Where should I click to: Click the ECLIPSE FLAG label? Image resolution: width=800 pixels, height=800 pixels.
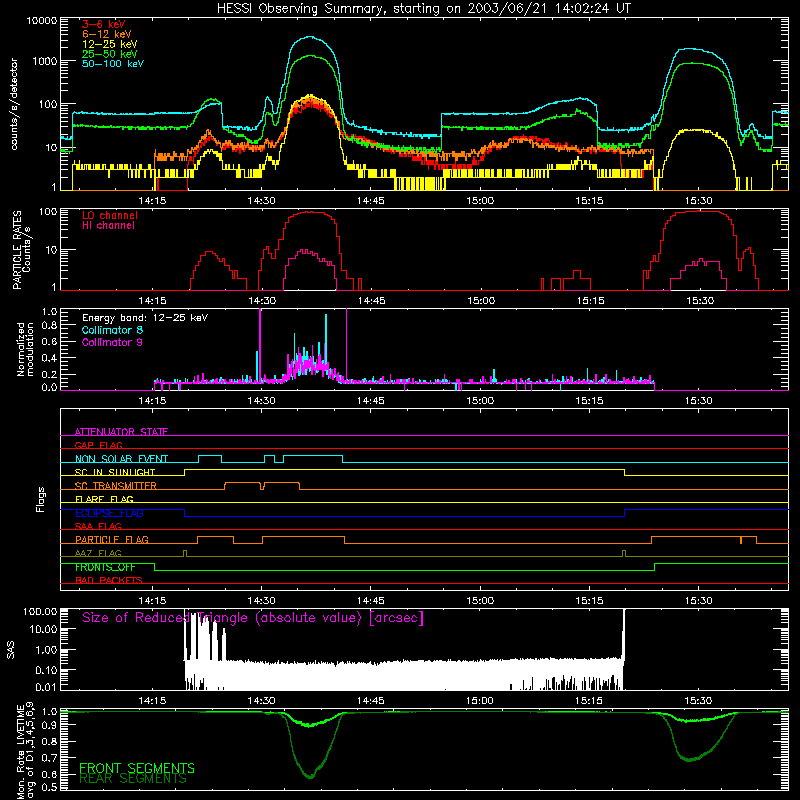click(x=109, y=513)
